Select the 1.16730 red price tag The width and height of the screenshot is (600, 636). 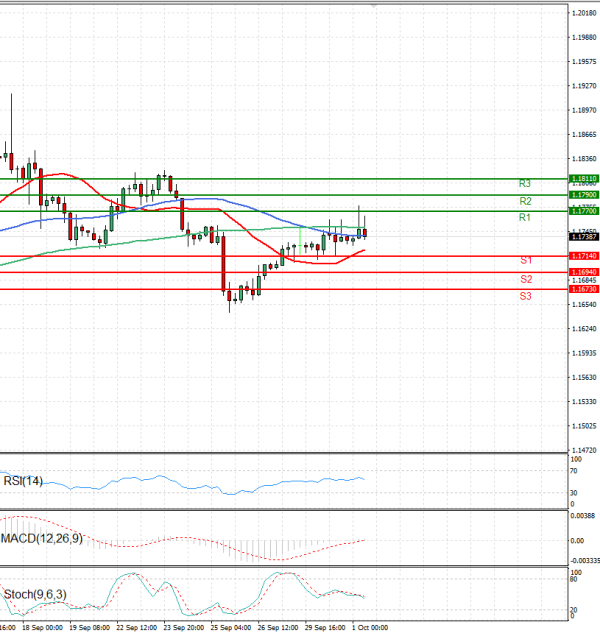(x=583, y=289)
